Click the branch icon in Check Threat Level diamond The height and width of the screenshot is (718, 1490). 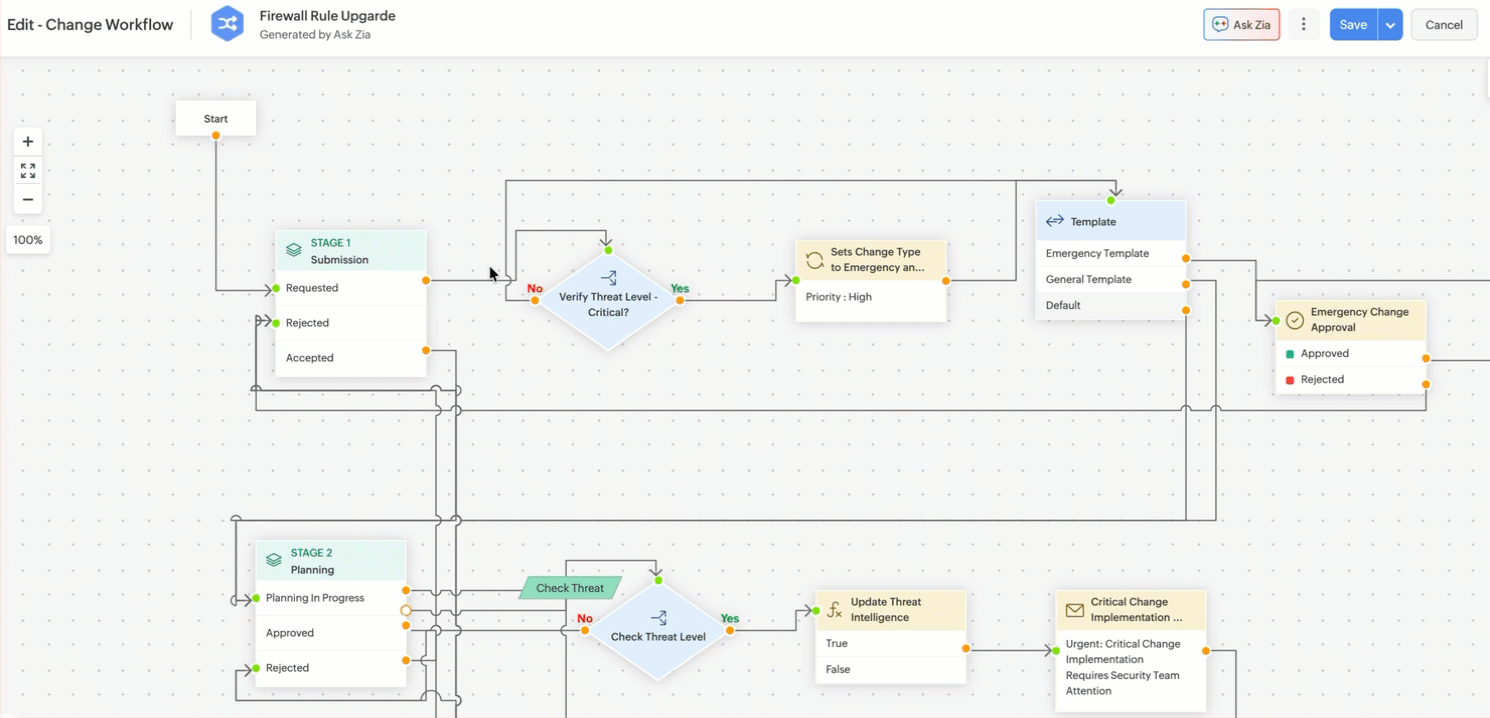coord(658,618)
